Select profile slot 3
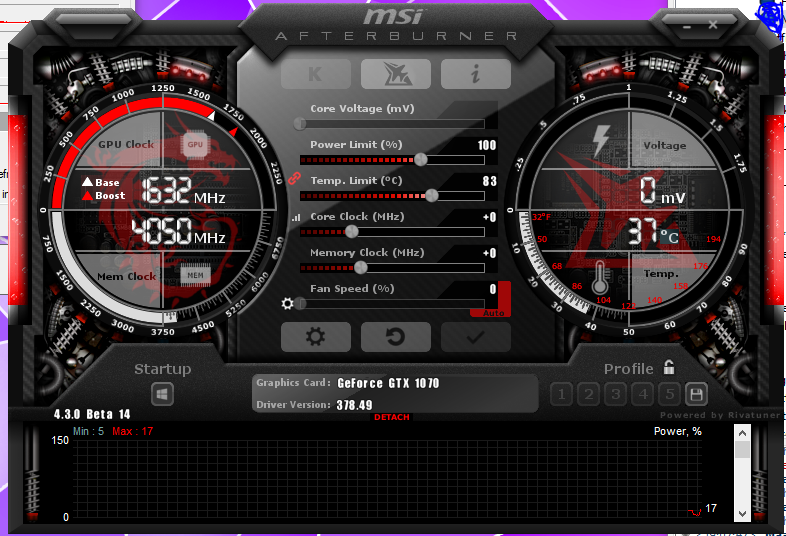Image resolution: width=786 pixels, height=536 pixels. click(x=616, y=395)
